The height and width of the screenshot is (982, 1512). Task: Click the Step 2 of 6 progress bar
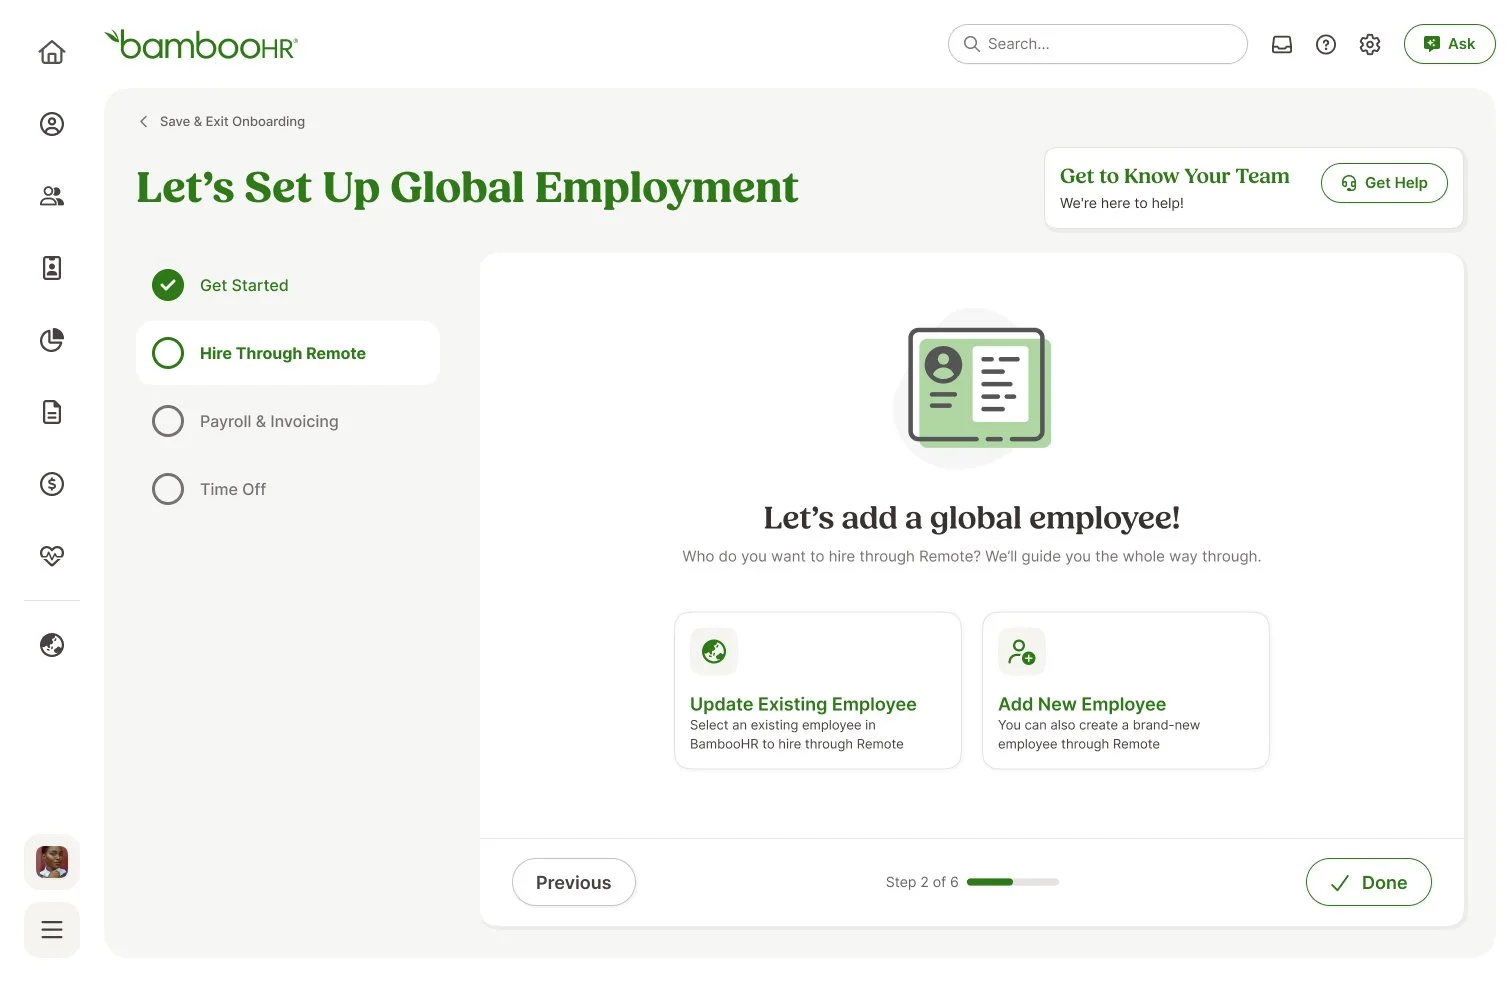tap(1013, 882)
